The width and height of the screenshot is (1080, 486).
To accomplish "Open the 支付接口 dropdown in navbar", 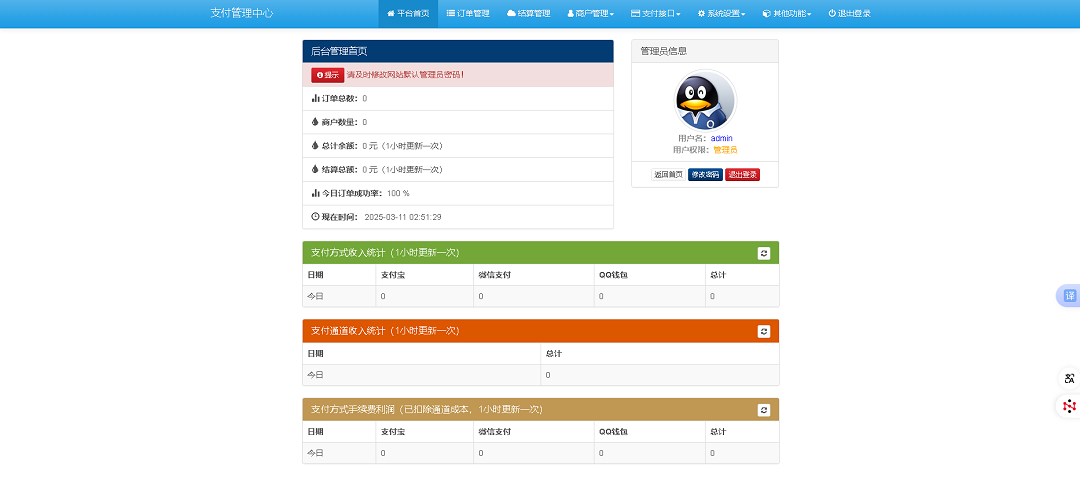I will (655, 14).
